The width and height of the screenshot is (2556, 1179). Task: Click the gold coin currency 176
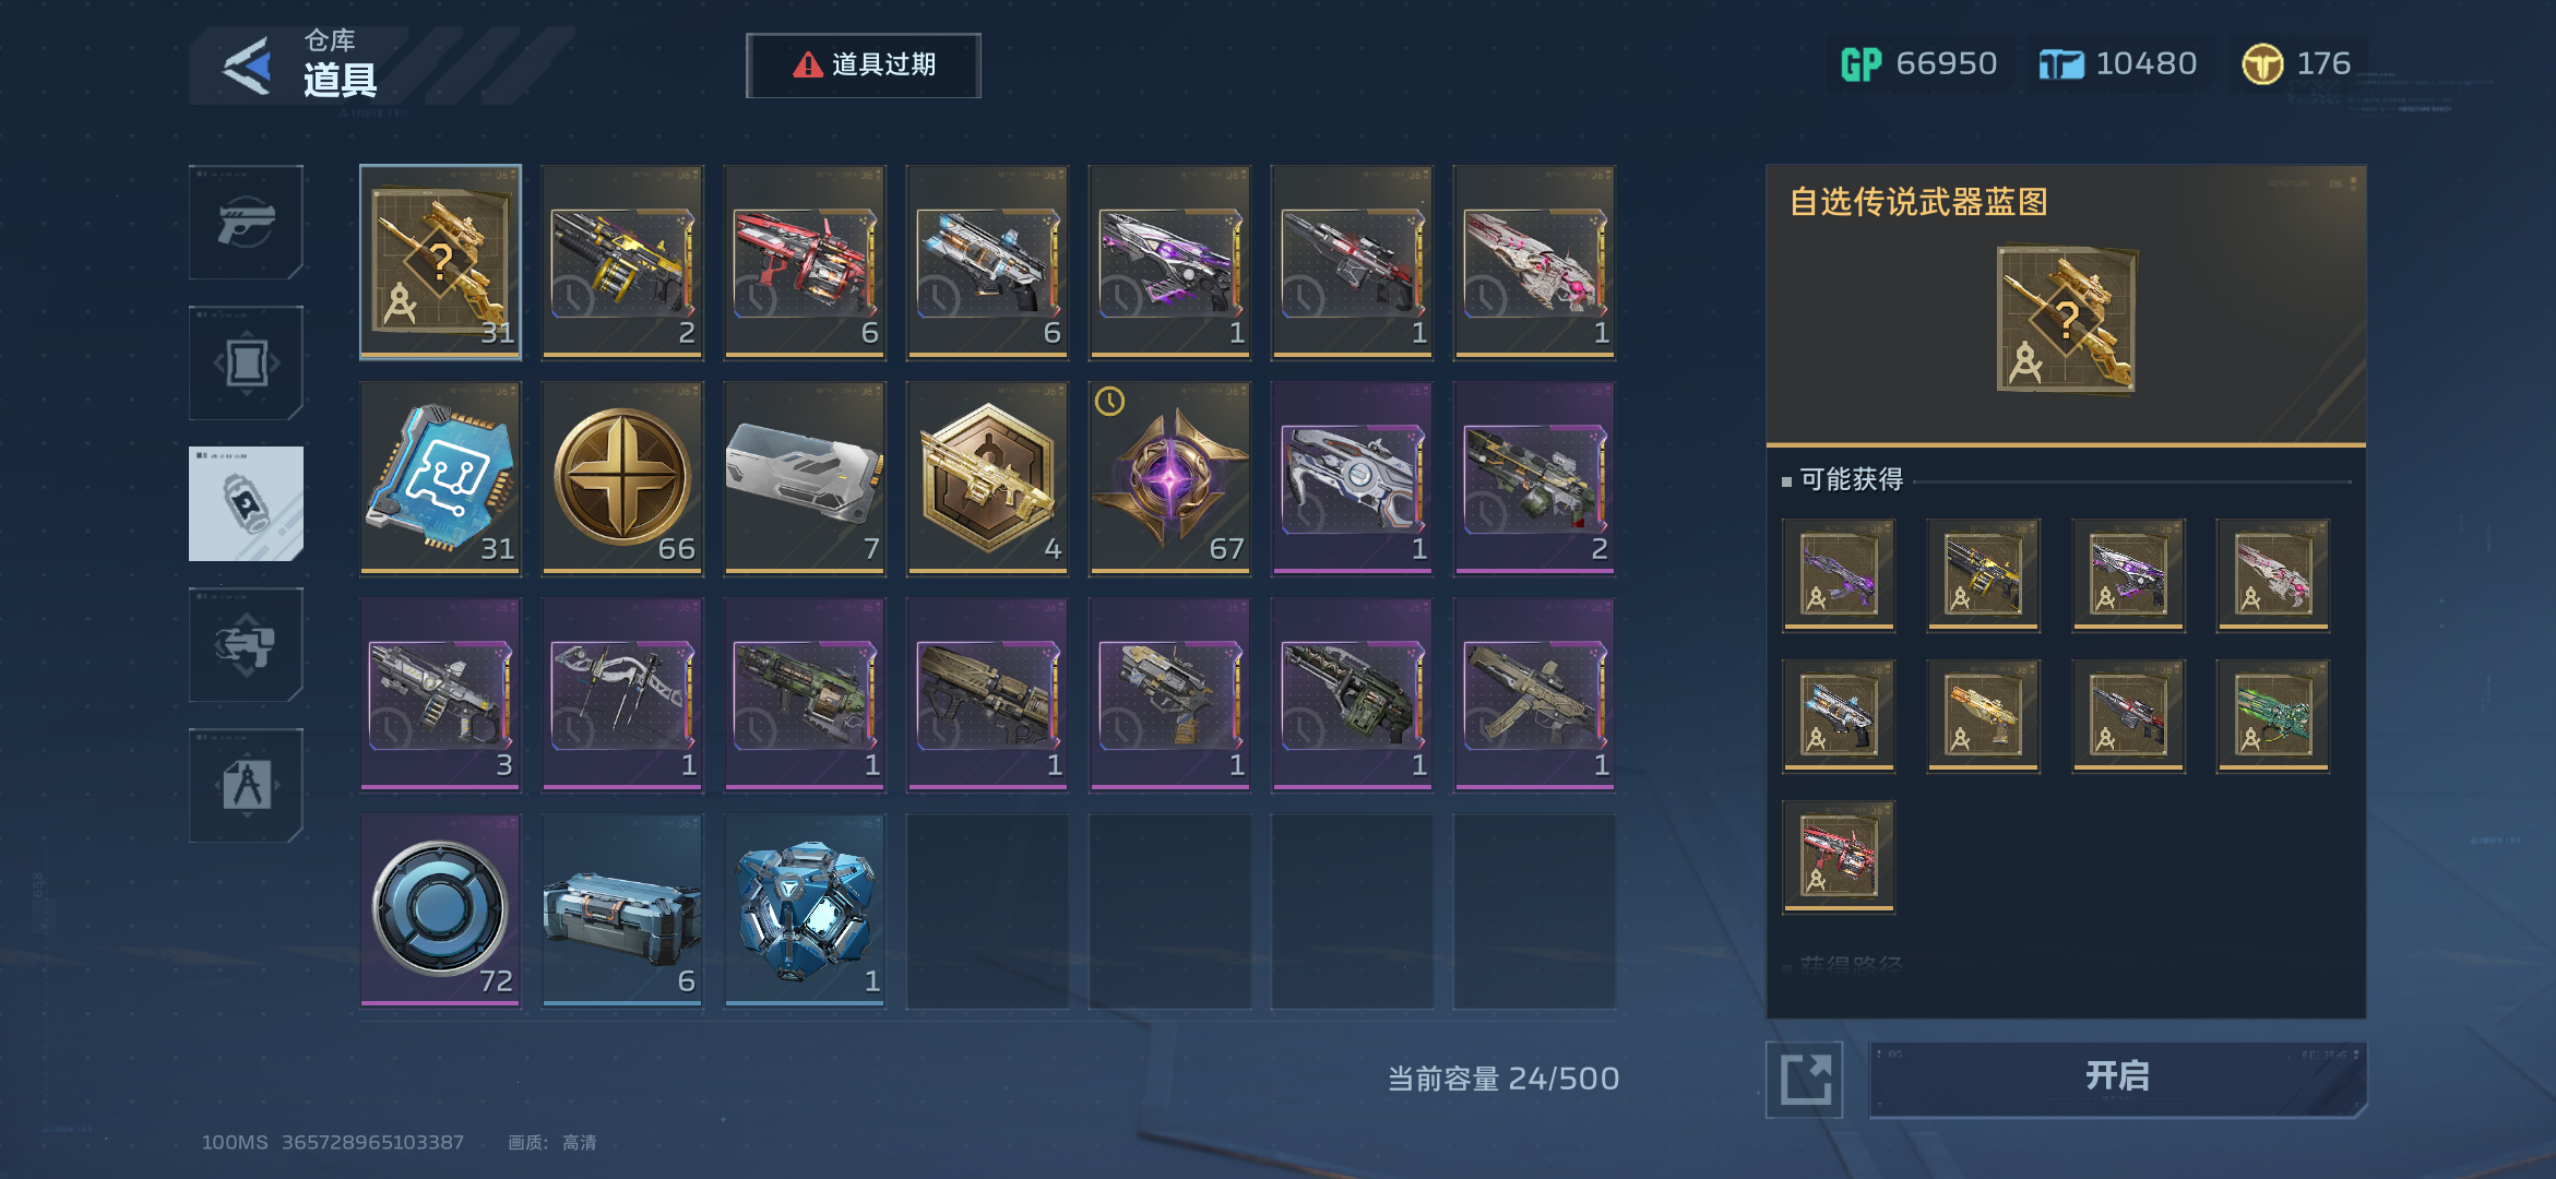[2296, 64]
